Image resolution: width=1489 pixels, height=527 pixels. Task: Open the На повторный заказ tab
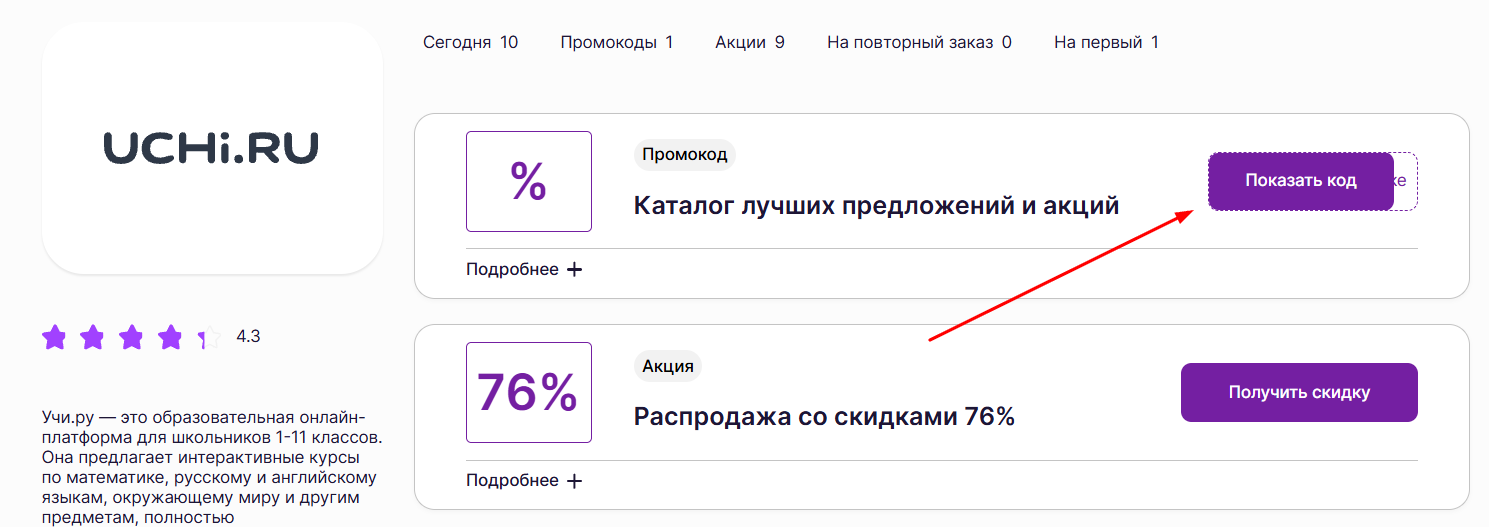[919, 42]
